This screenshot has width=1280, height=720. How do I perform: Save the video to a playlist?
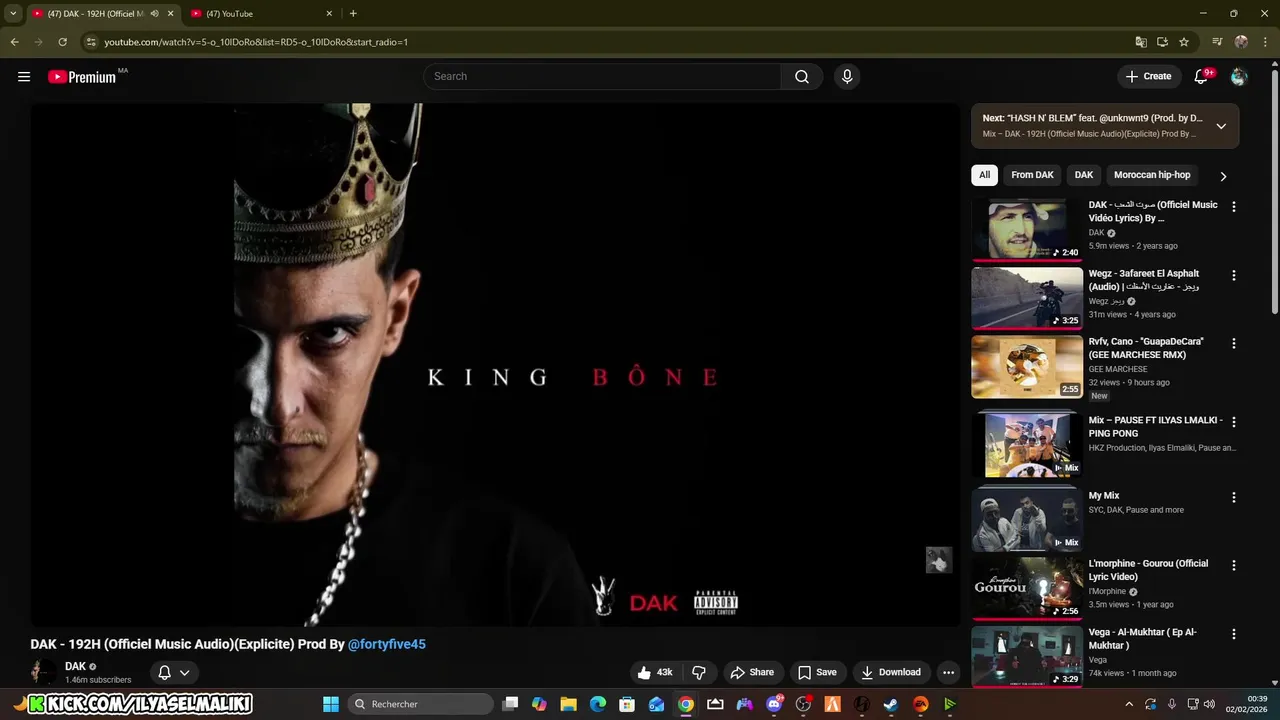[x=817, y=672]
